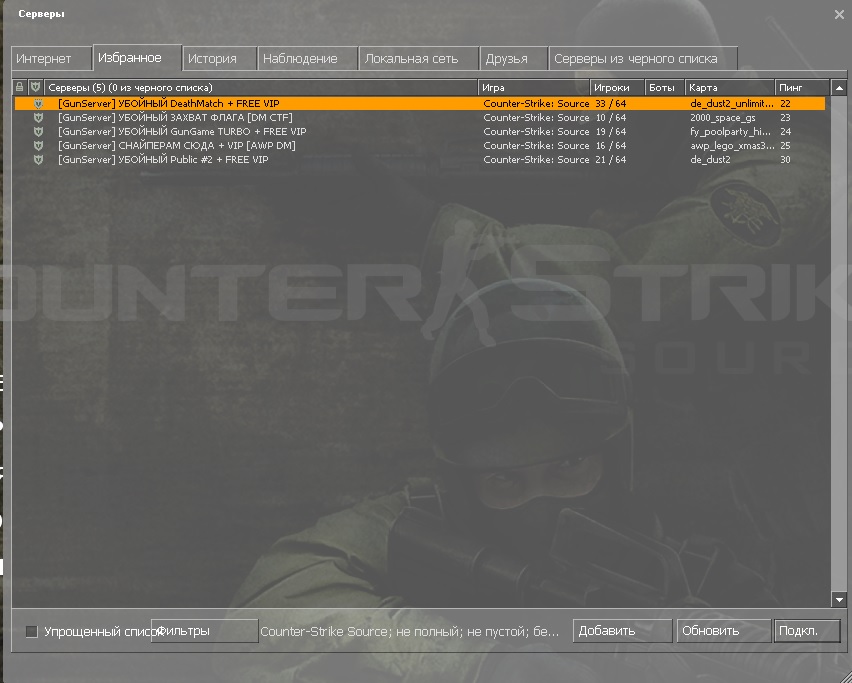Sort servers by Игроки column header

[x=616, y=88]
